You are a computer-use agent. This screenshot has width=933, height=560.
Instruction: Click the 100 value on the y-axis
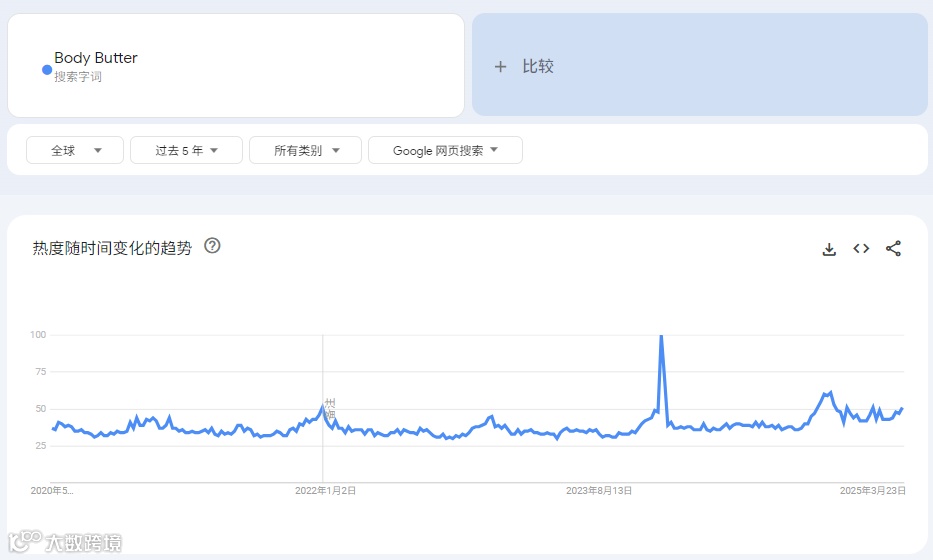[38, 334]
